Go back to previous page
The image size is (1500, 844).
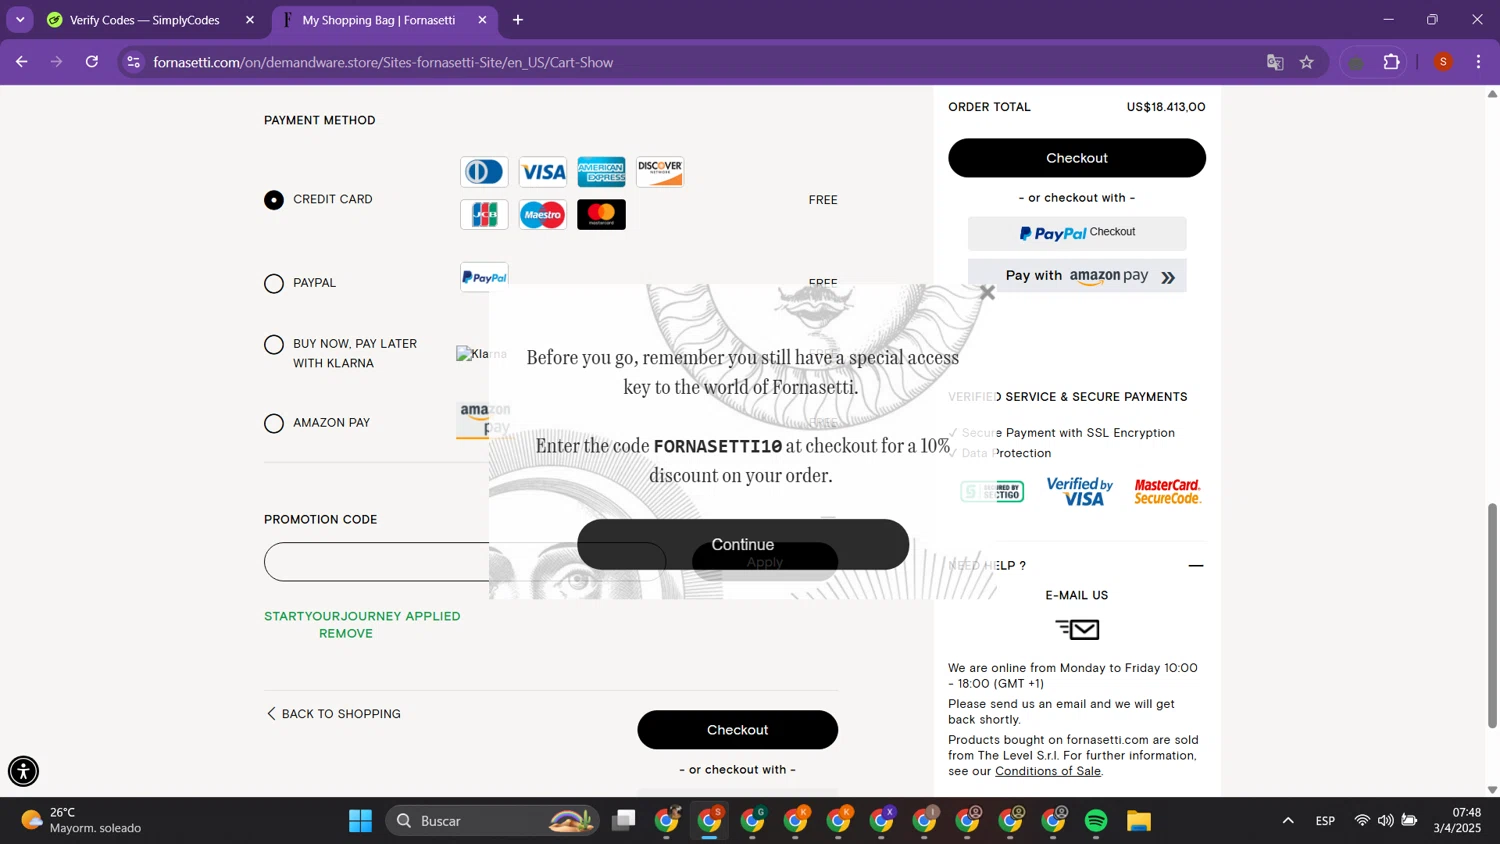tap(22, 62)
